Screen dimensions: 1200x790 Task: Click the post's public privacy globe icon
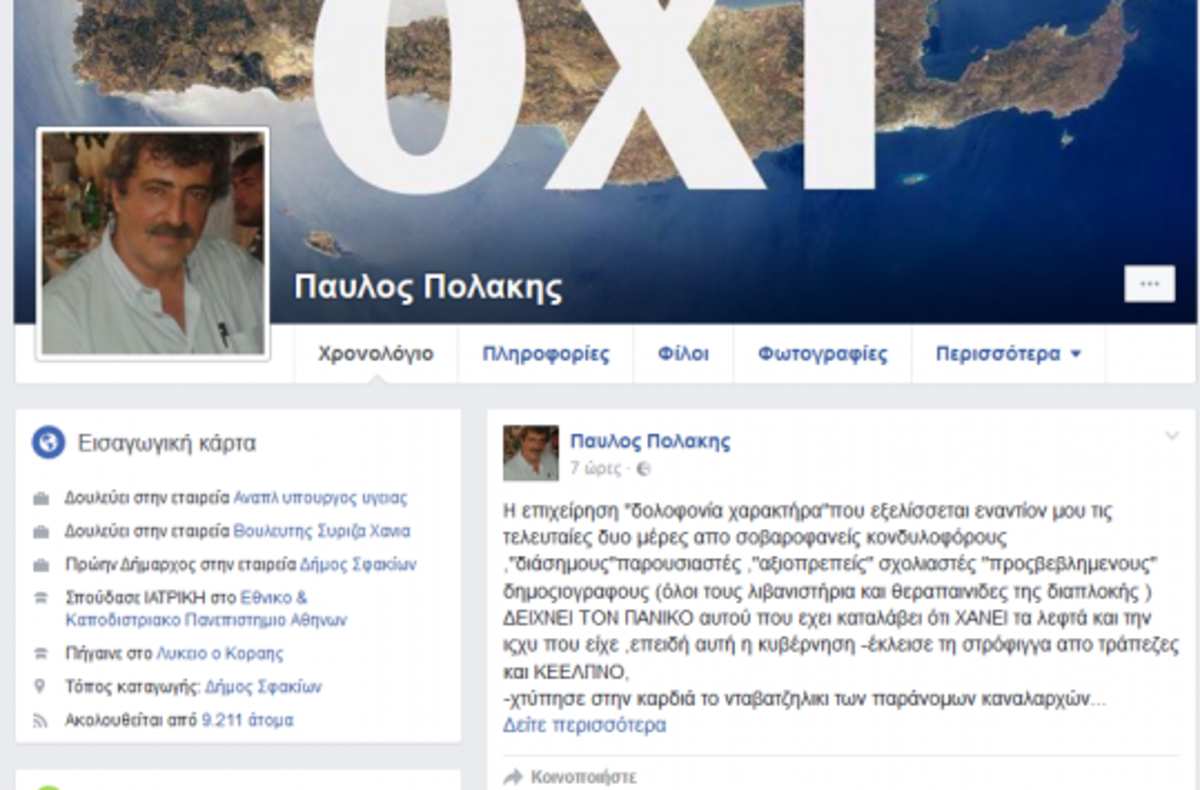644,468
